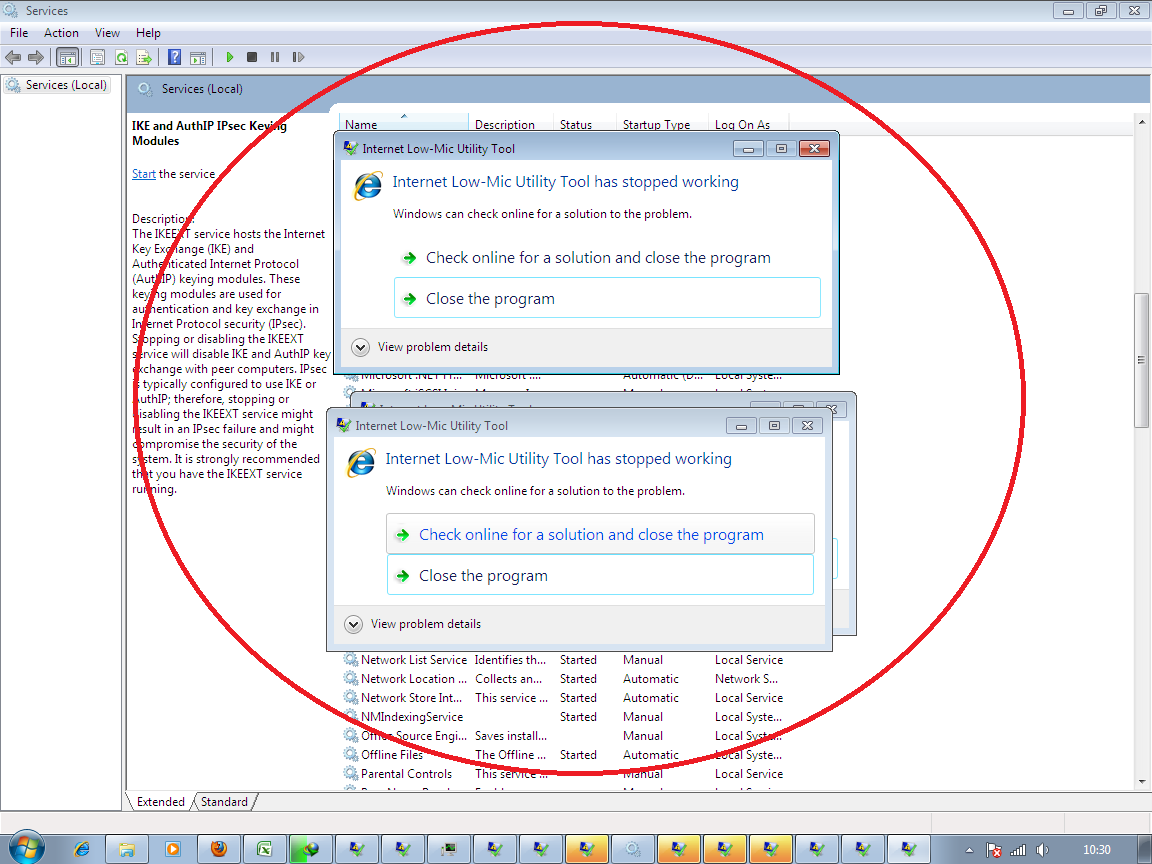Select the NMIndexingService row

pyautogui.click(x=564, y=717)
